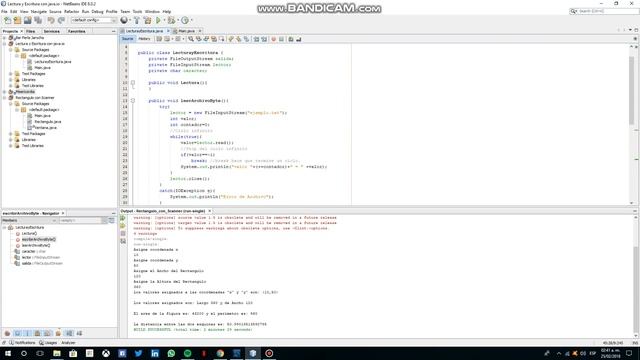Close the LecturaEscritura.java editor tab
This screenshot has width=640, height=360.
click(168, 31)
